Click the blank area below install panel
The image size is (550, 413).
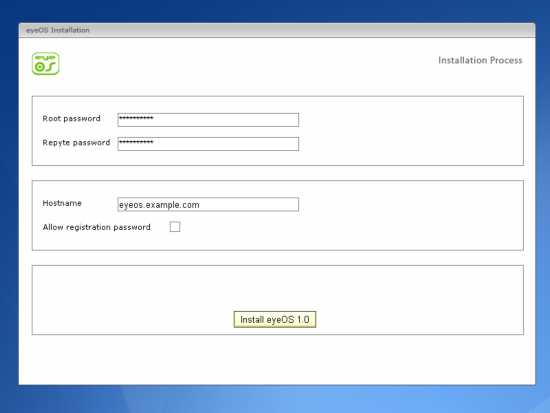pos(277,360)
